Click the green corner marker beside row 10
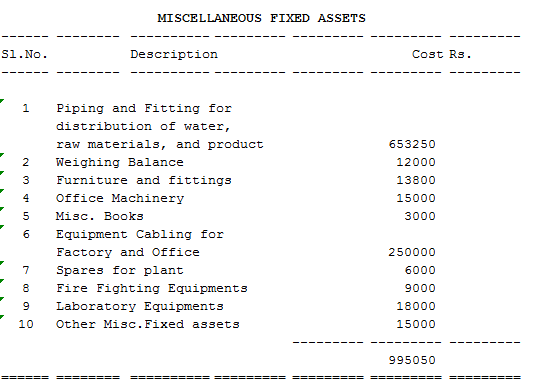The width and height of the screenshot is (533, 383). tap(2, 317)
